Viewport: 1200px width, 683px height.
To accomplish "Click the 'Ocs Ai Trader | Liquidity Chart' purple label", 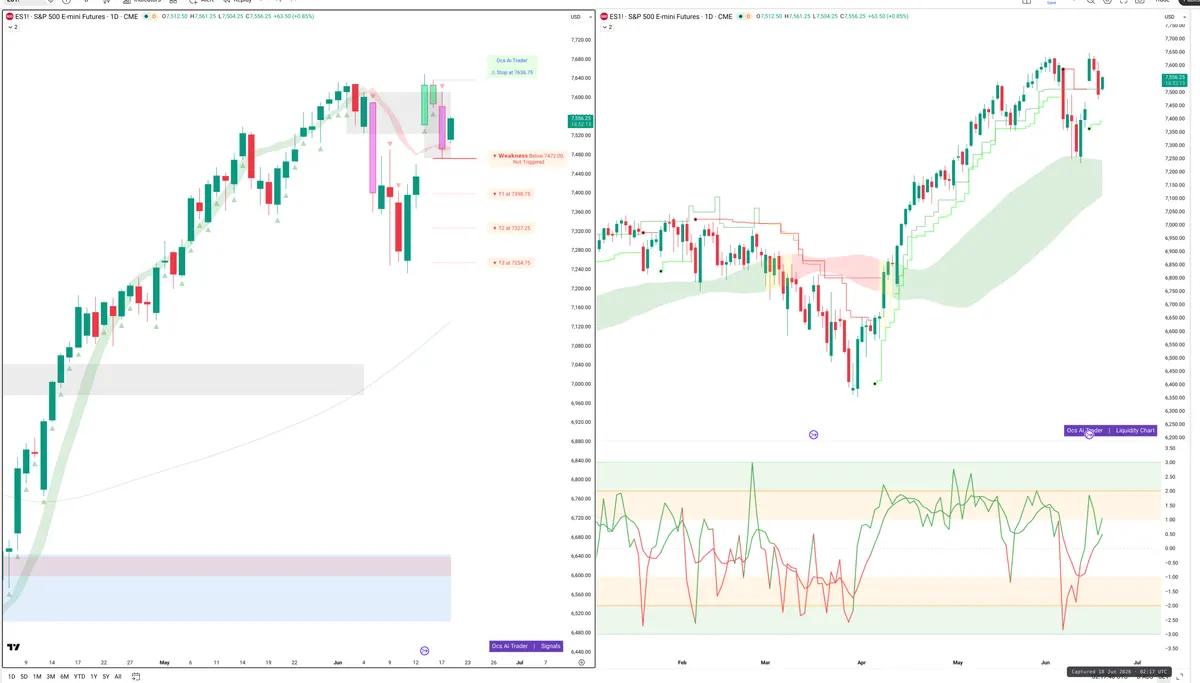I will pyautogui.click(x=1111, y=431).
